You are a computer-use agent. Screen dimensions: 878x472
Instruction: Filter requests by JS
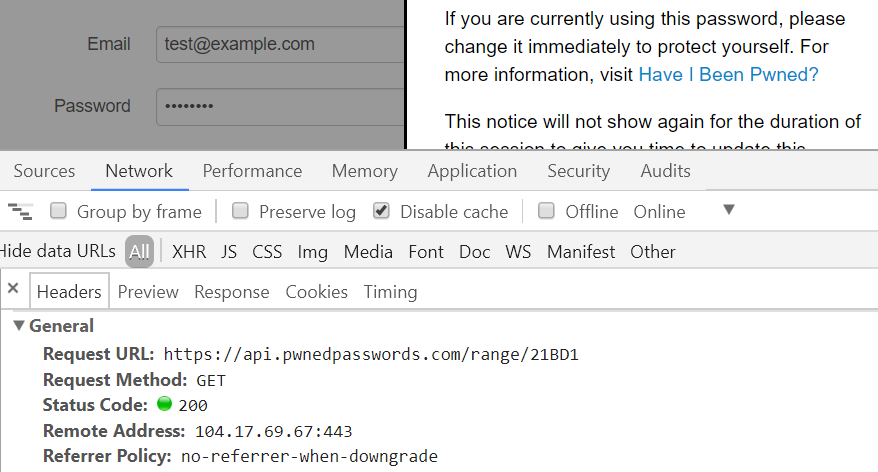[x=229, y=252]
